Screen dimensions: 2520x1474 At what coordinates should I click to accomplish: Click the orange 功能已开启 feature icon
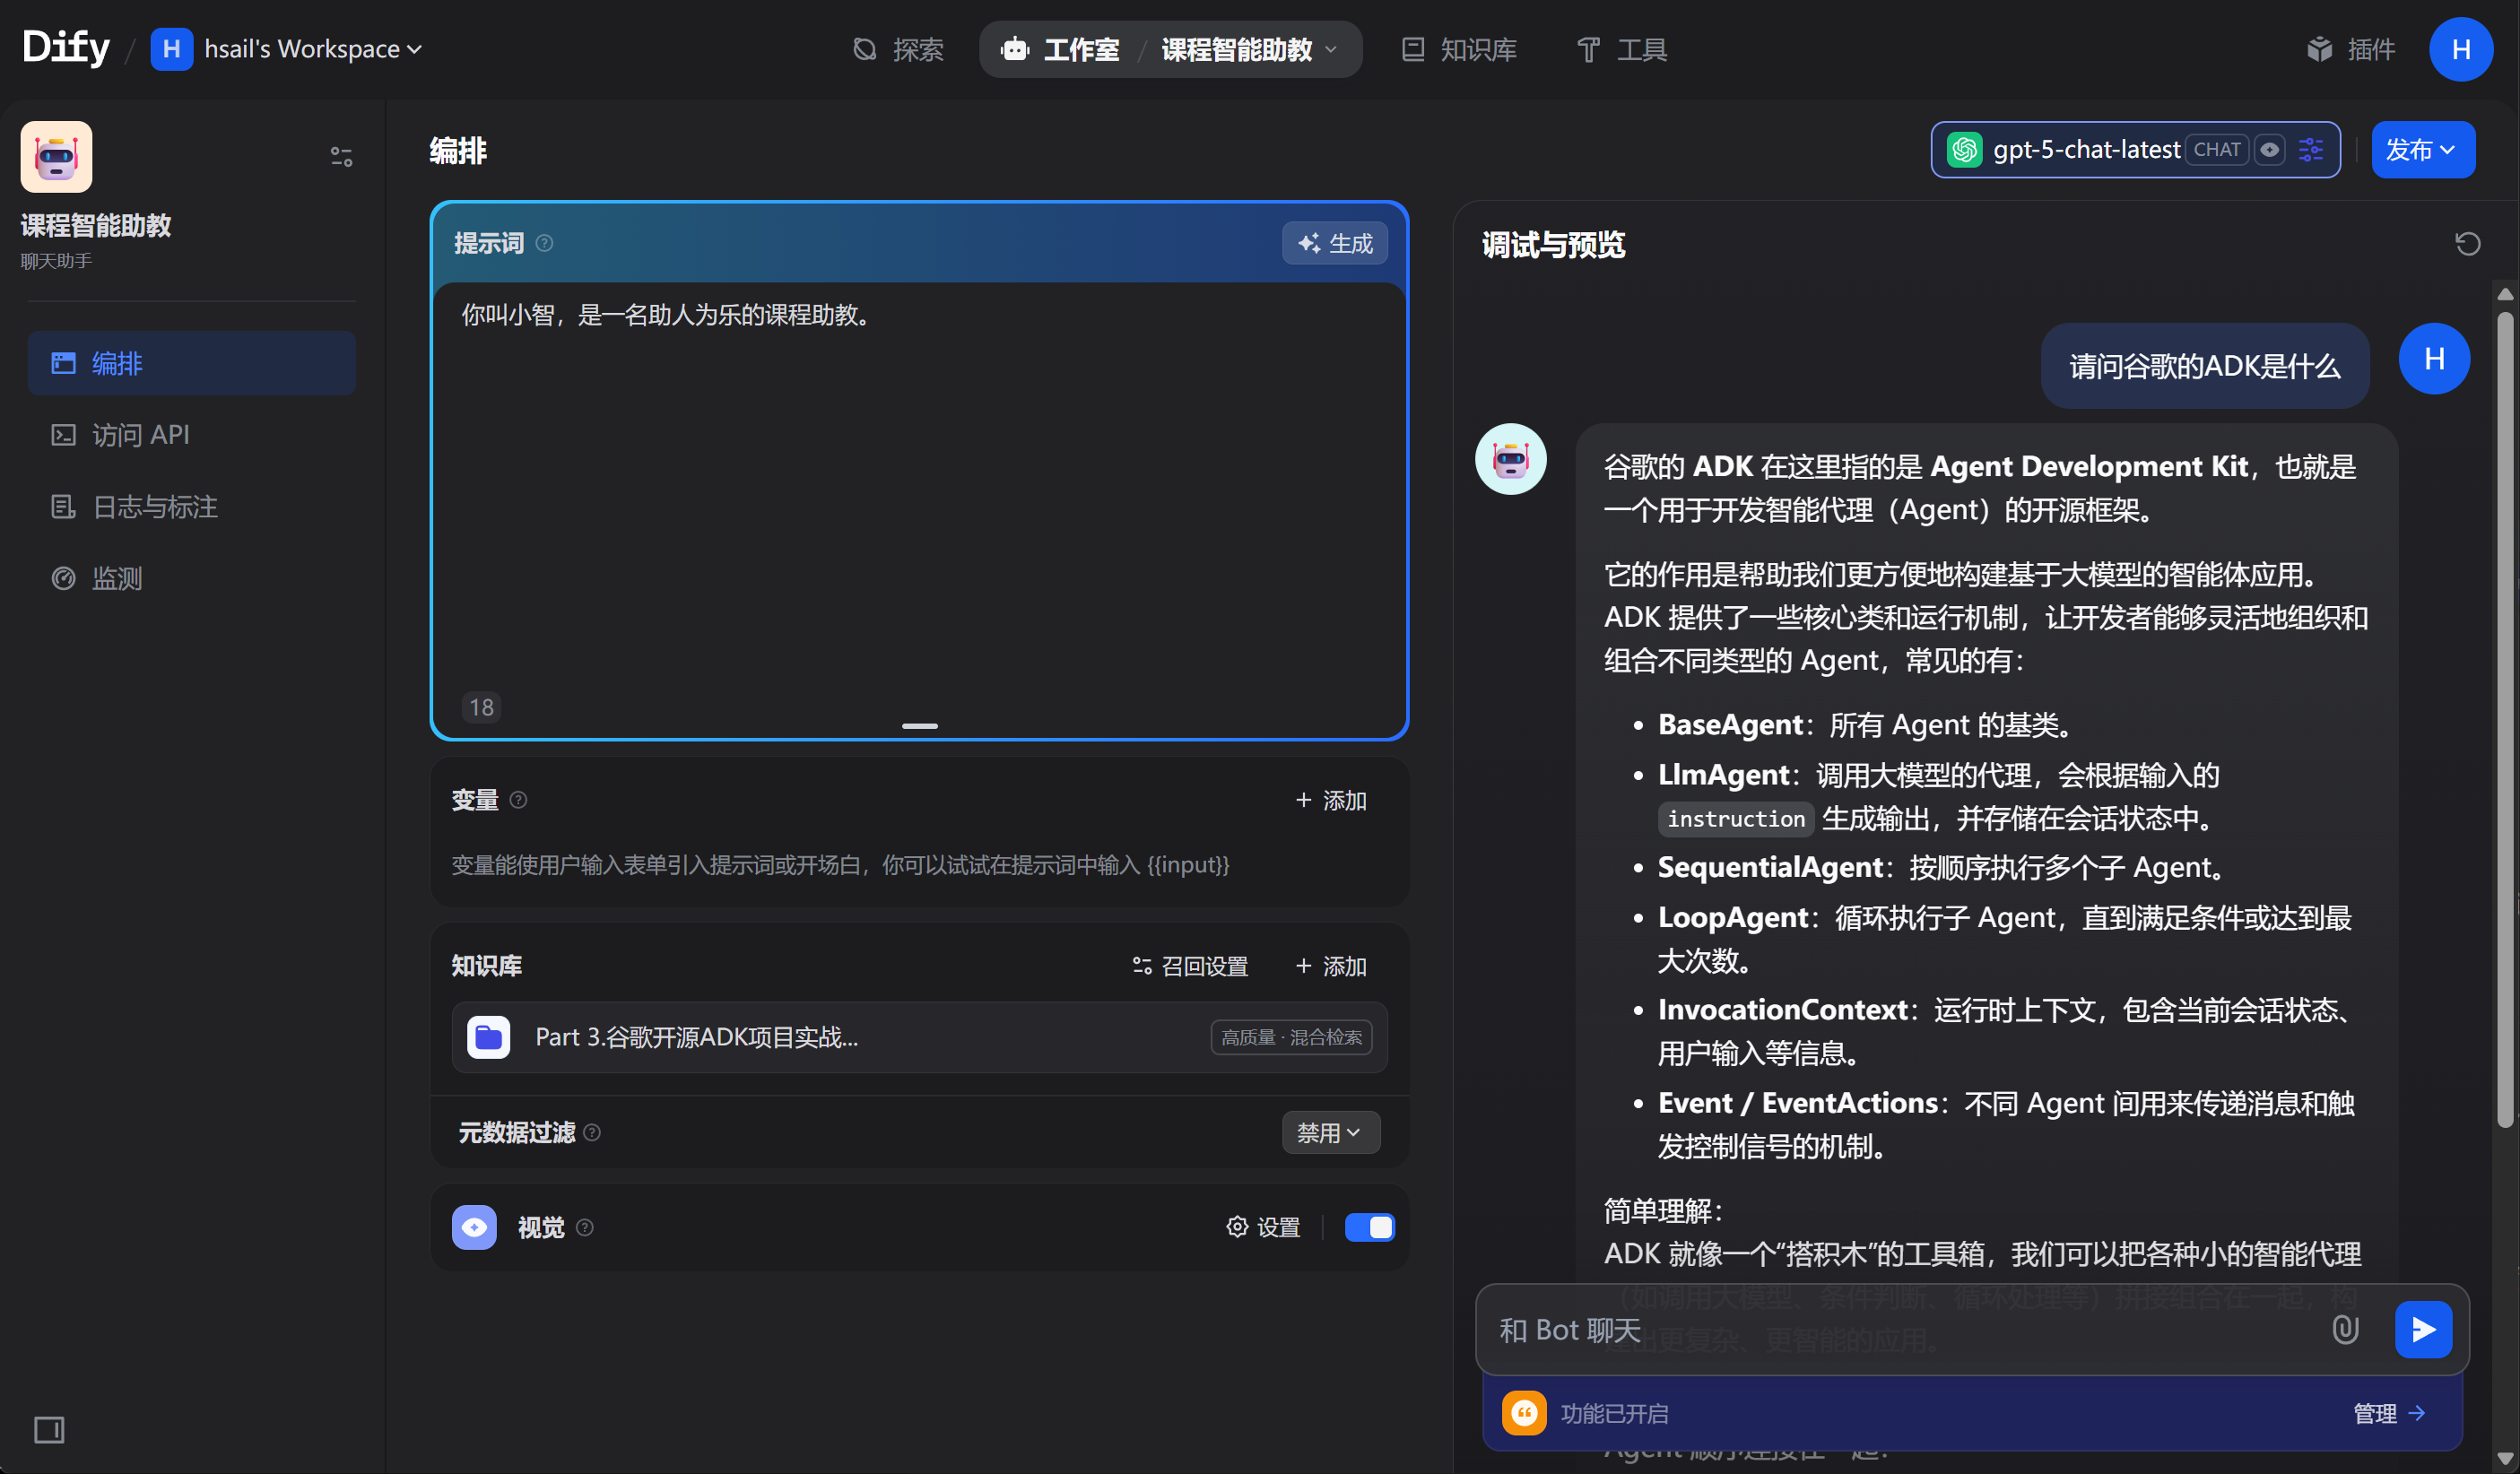point(1524,1413)
